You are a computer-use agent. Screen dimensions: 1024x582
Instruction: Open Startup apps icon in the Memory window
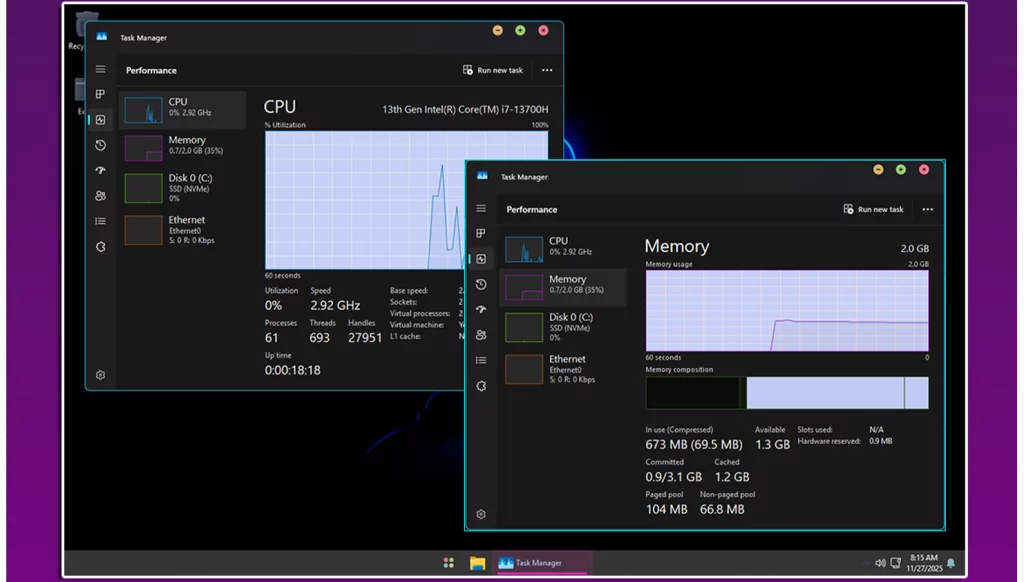[x=481, y=309]
